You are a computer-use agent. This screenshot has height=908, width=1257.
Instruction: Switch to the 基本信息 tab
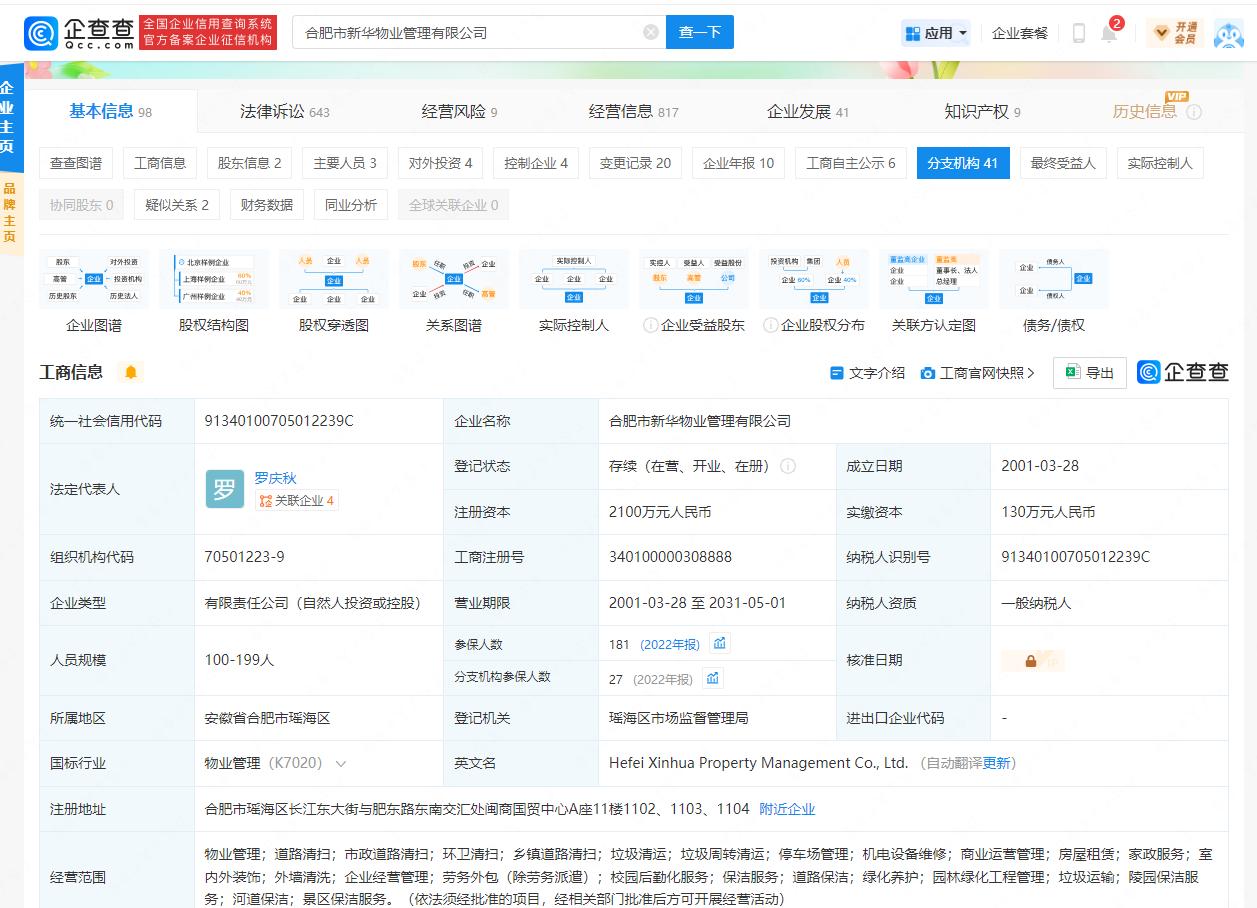pyautogui.click(x=110, y=111)
